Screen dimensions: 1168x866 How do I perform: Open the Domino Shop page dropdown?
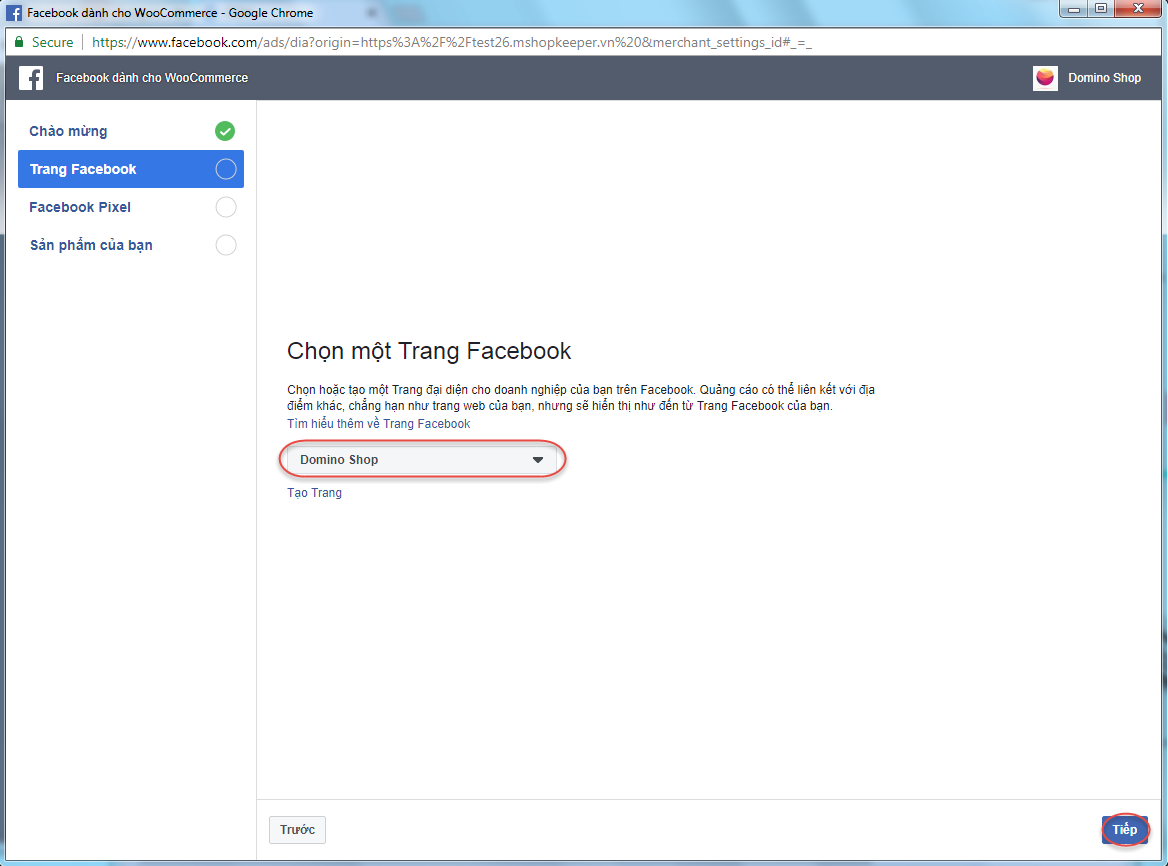coord(422,459)
